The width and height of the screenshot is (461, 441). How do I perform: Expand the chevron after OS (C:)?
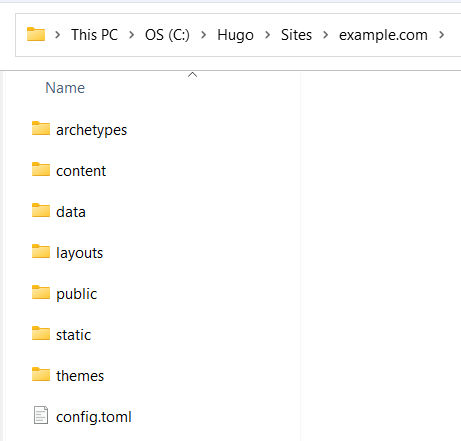(x=203, y=35)
